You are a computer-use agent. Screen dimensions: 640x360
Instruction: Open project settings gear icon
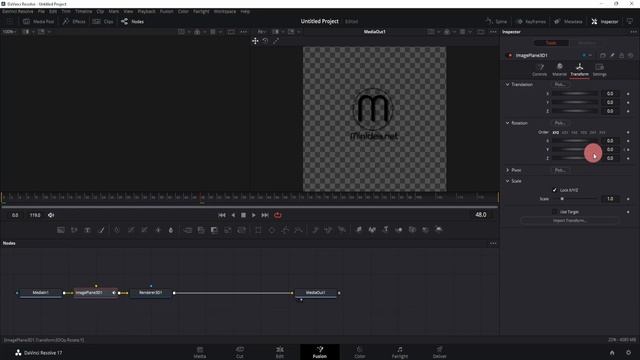629,353
